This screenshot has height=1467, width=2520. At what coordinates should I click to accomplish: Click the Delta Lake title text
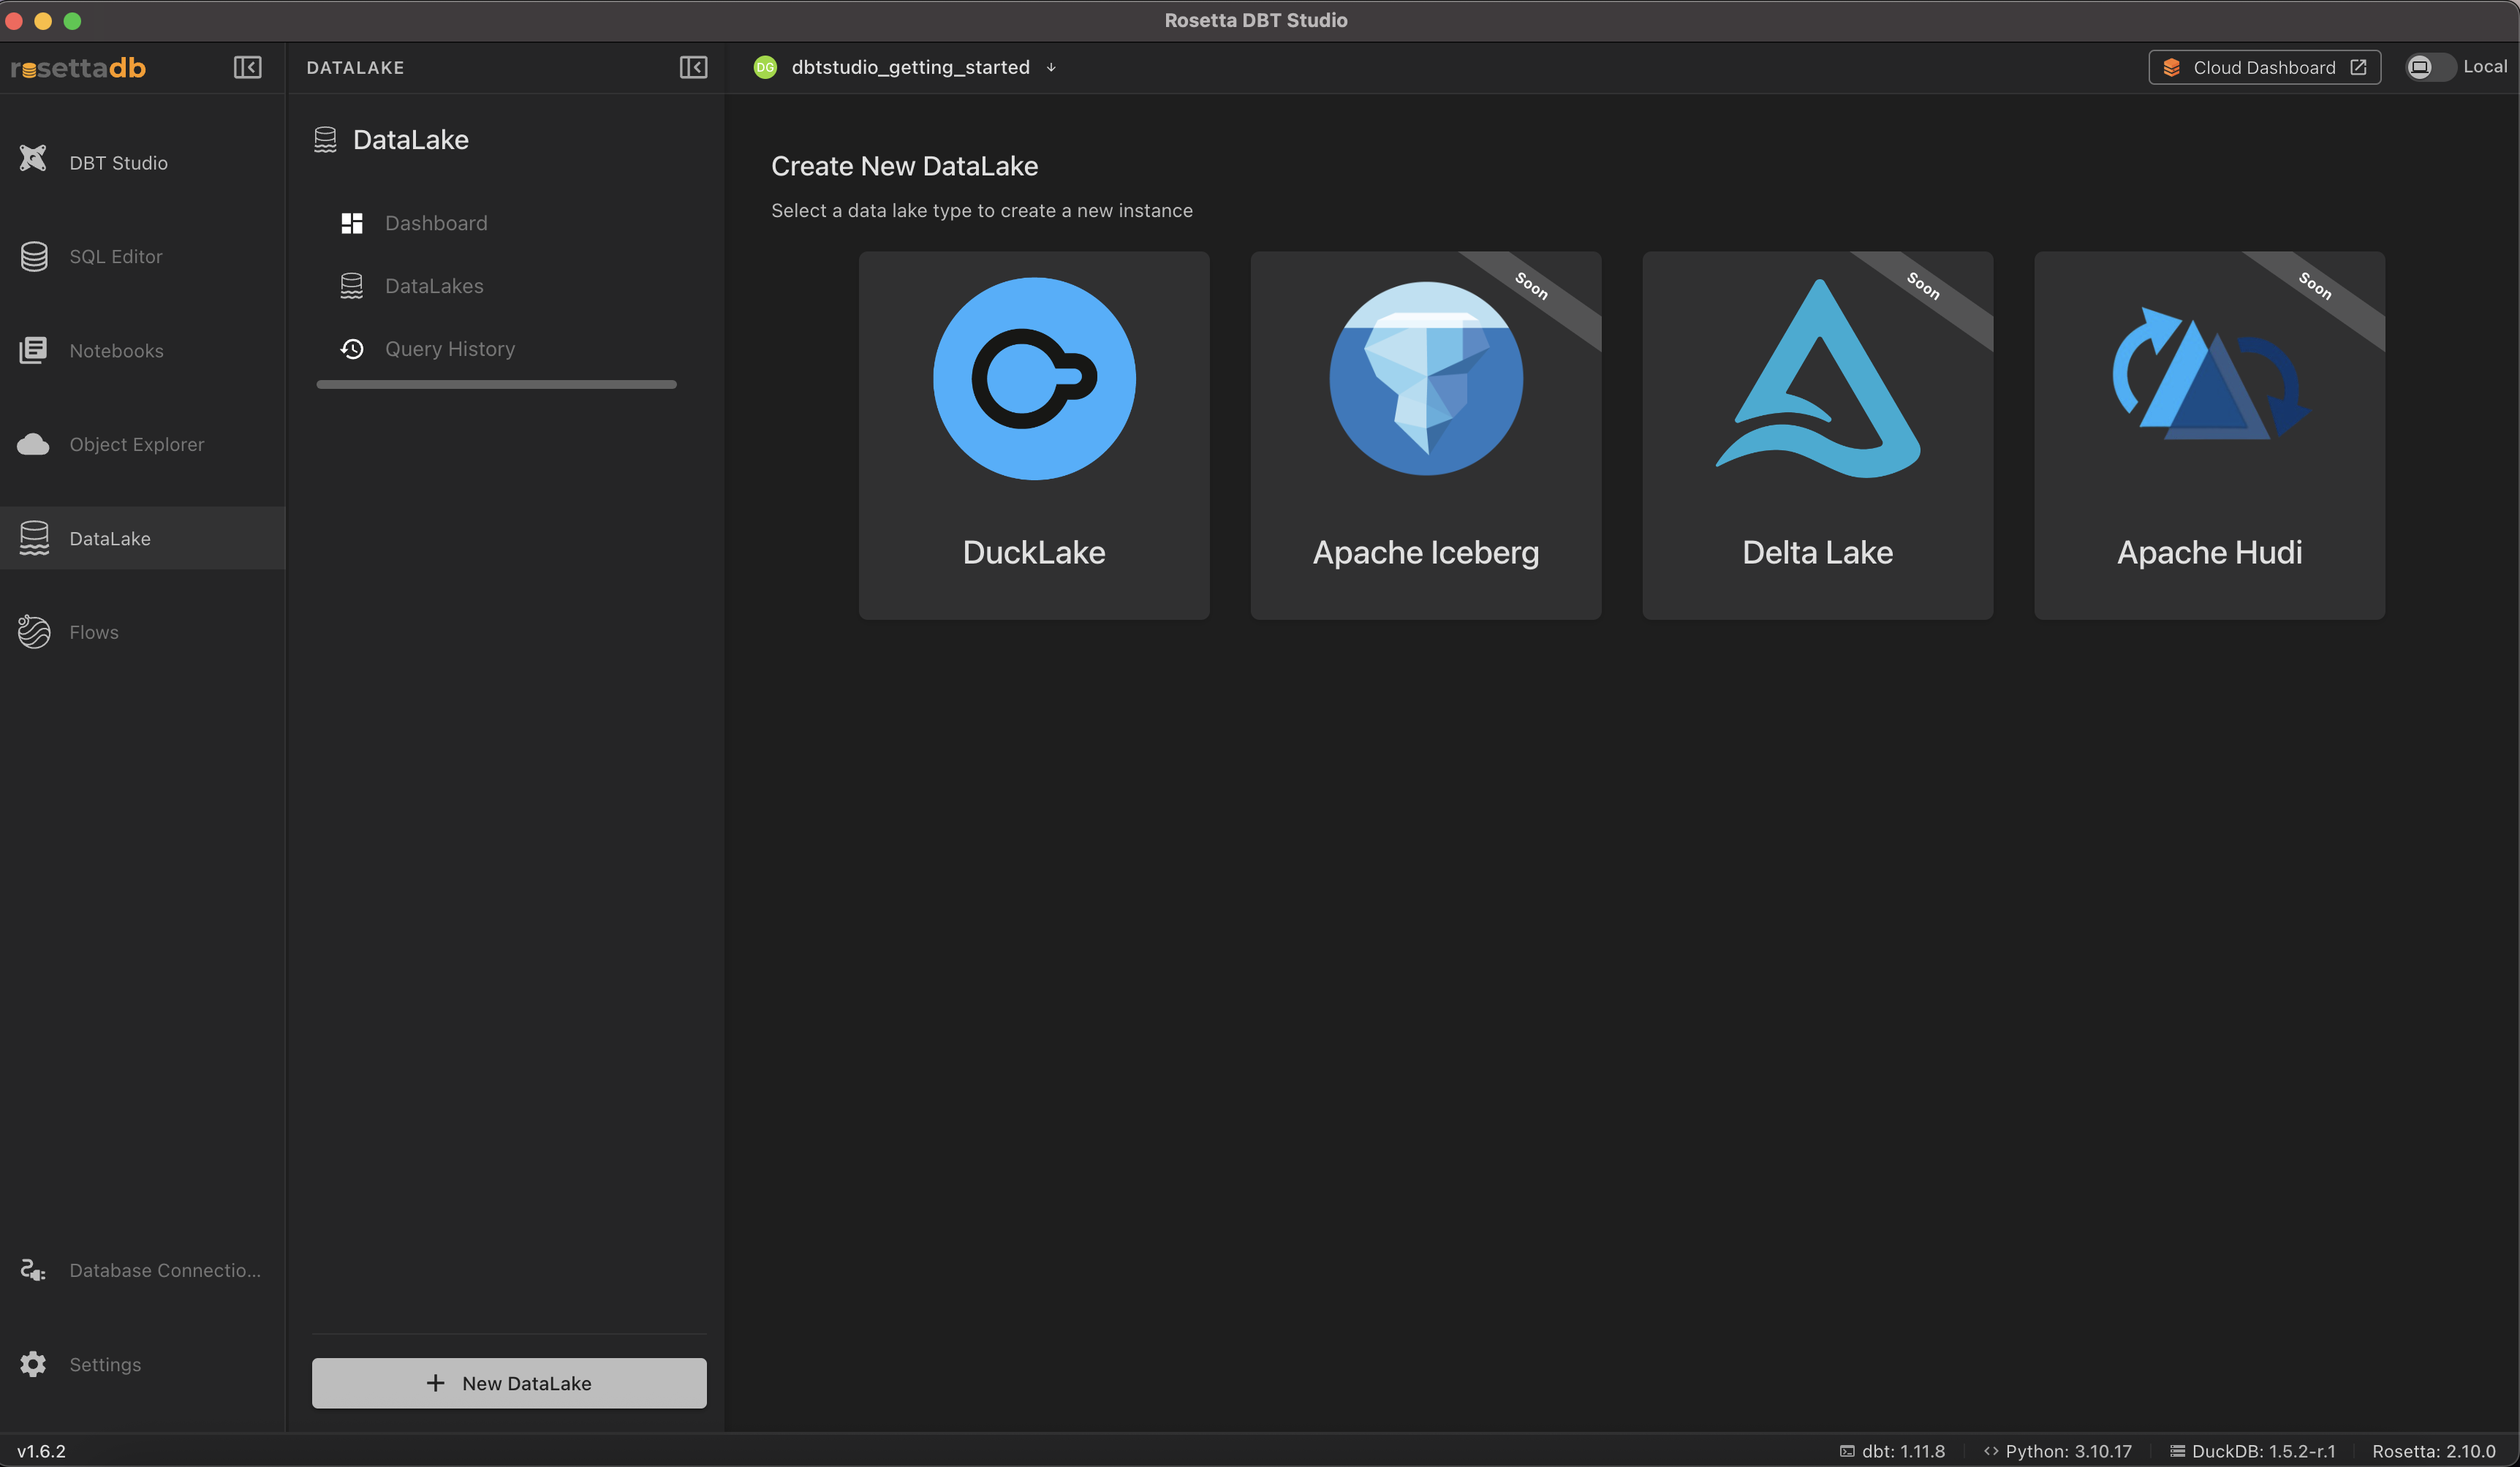tap(1818, 552)
